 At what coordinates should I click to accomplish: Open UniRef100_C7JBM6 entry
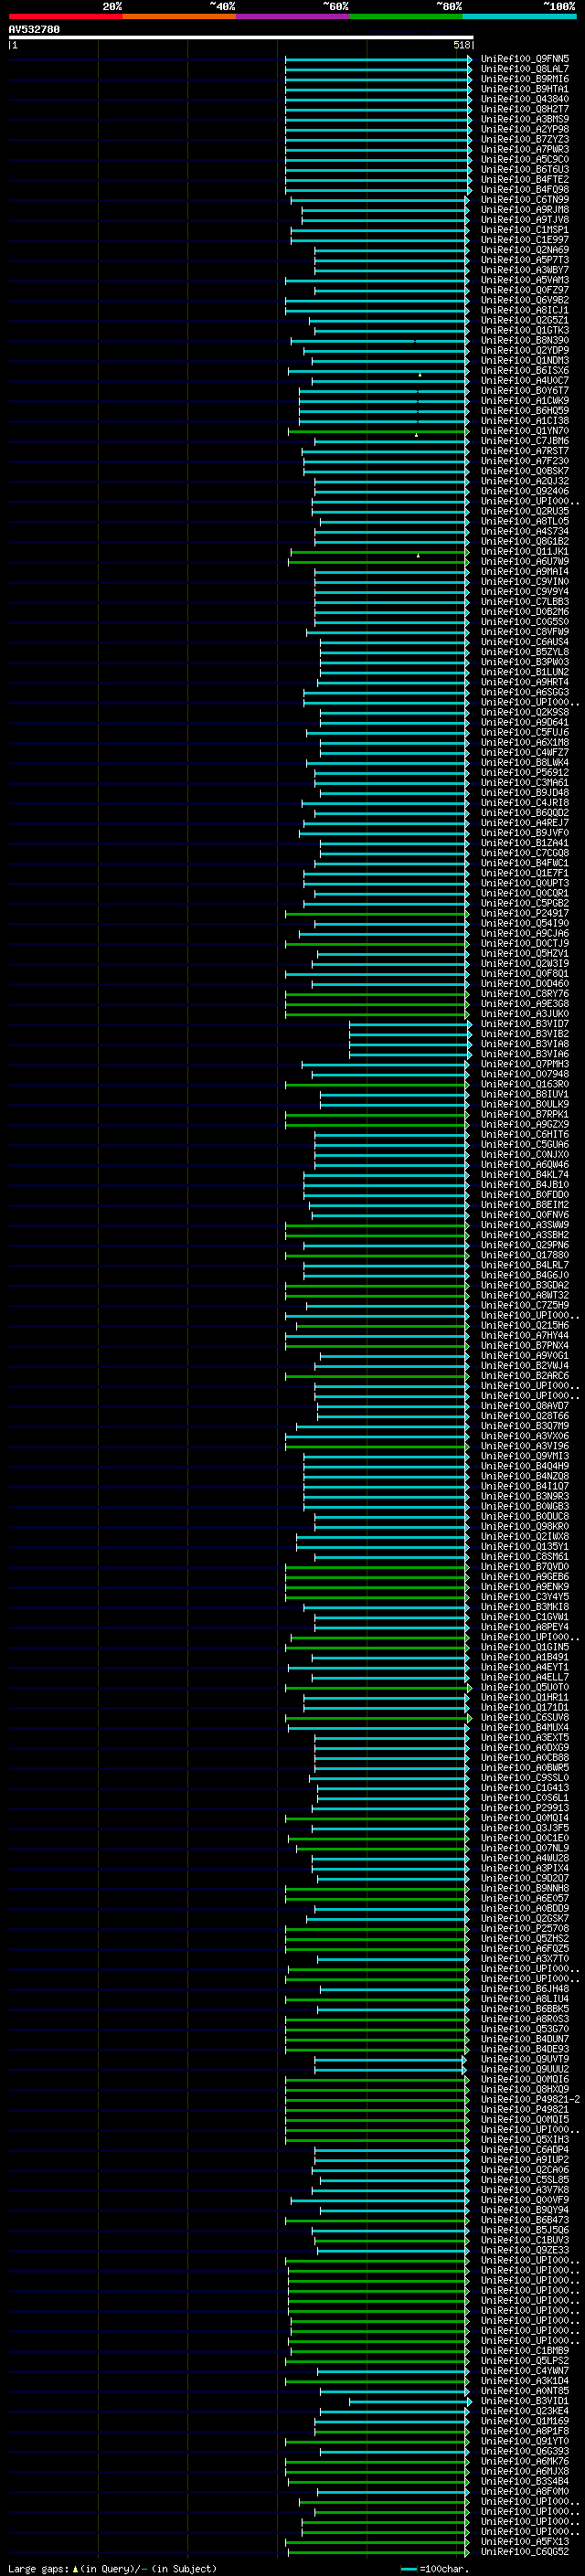coord(525,441)
